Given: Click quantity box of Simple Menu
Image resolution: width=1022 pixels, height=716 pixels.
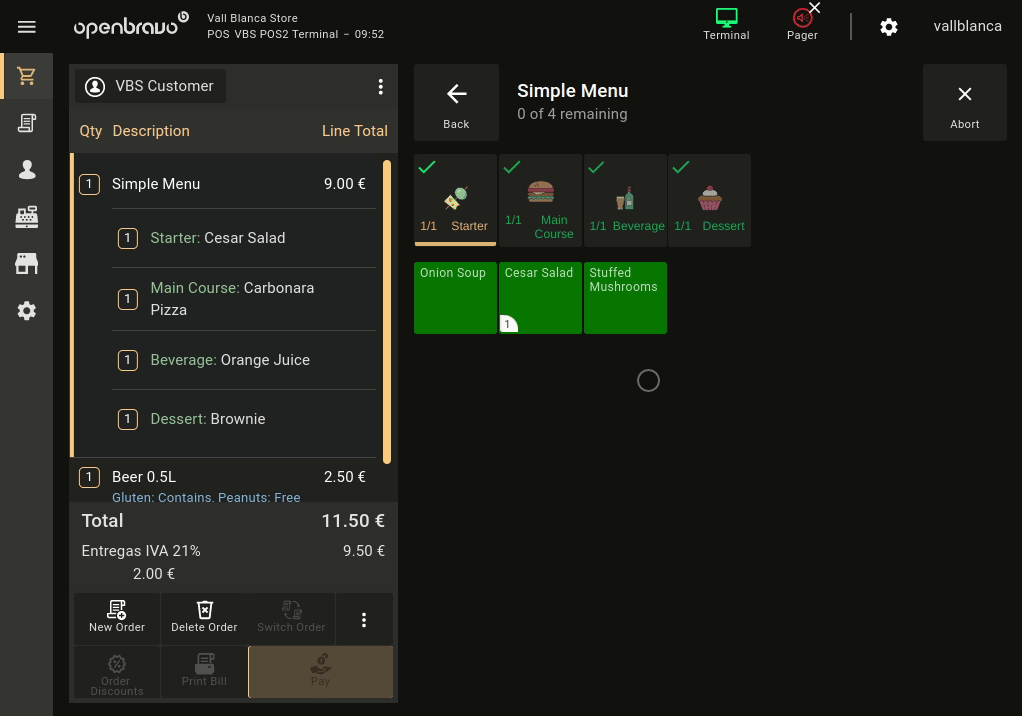Looking at the screenshot, I should [89, 184].
